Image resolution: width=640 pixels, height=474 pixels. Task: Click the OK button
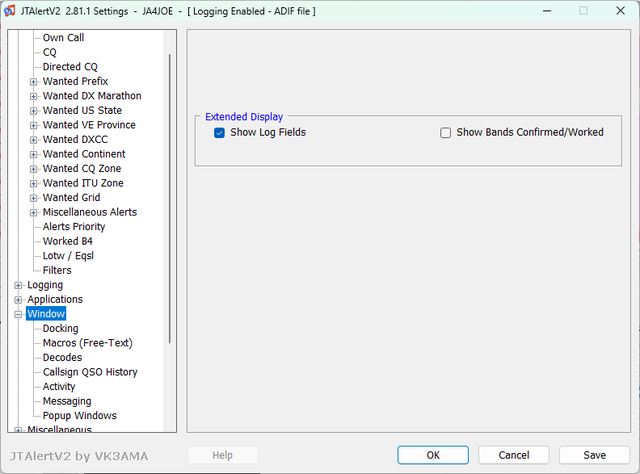click(x=433, y=455)
